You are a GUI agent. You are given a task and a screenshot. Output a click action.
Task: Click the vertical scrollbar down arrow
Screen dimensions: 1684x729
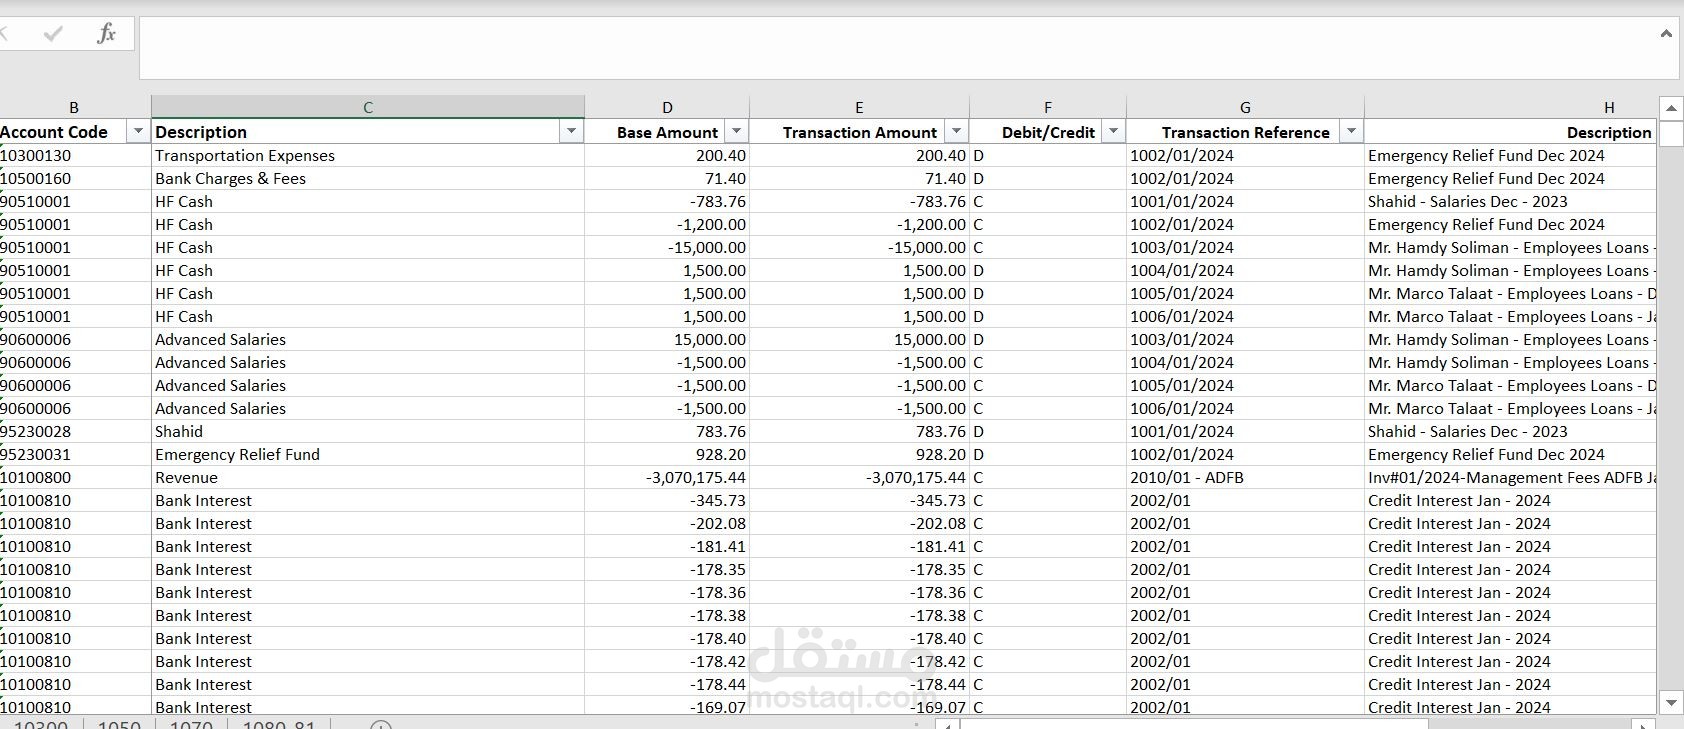coord(1671,702)
